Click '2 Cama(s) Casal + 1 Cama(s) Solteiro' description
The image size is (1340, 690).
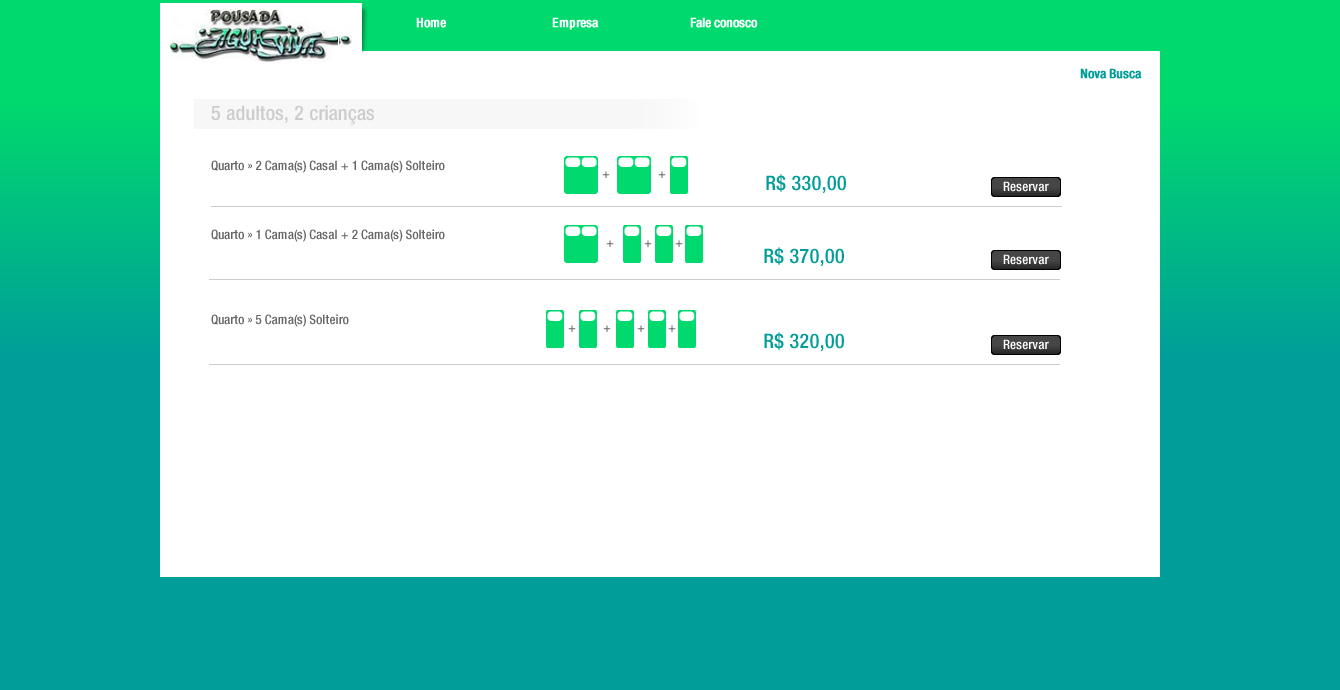click(x=328, y=166)
